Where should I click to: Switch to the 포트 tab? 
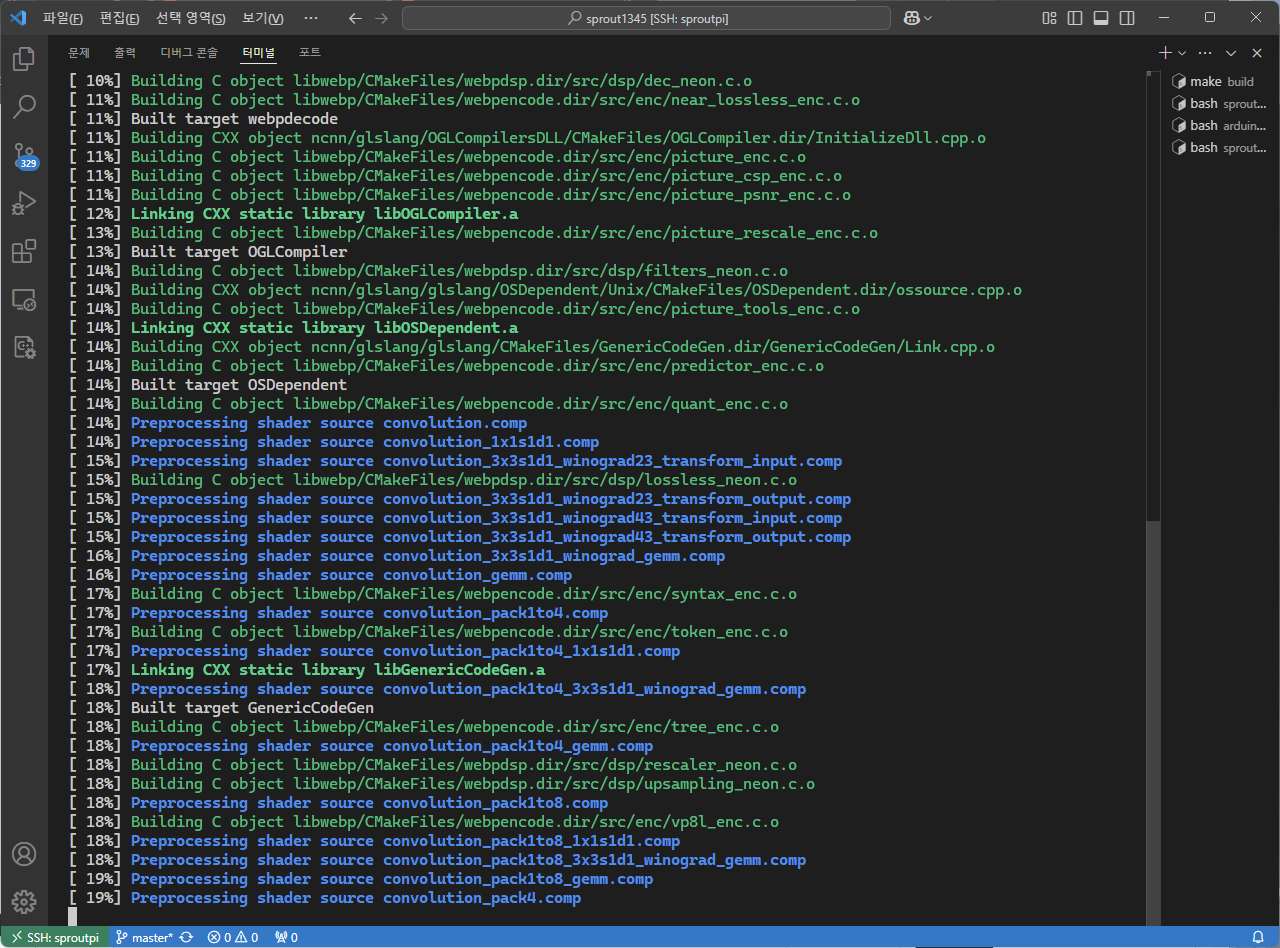tap(310, 52)
